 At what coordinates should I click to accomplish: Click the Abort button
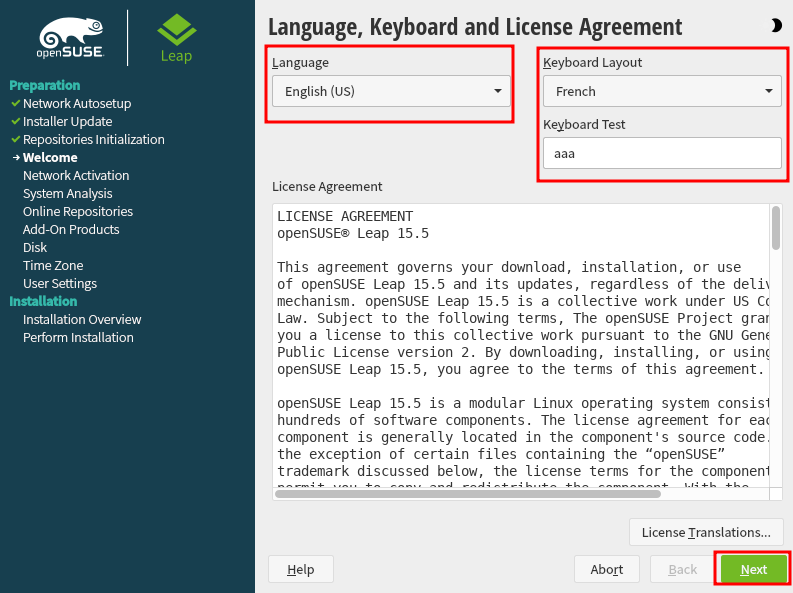(x=606, y=569)
